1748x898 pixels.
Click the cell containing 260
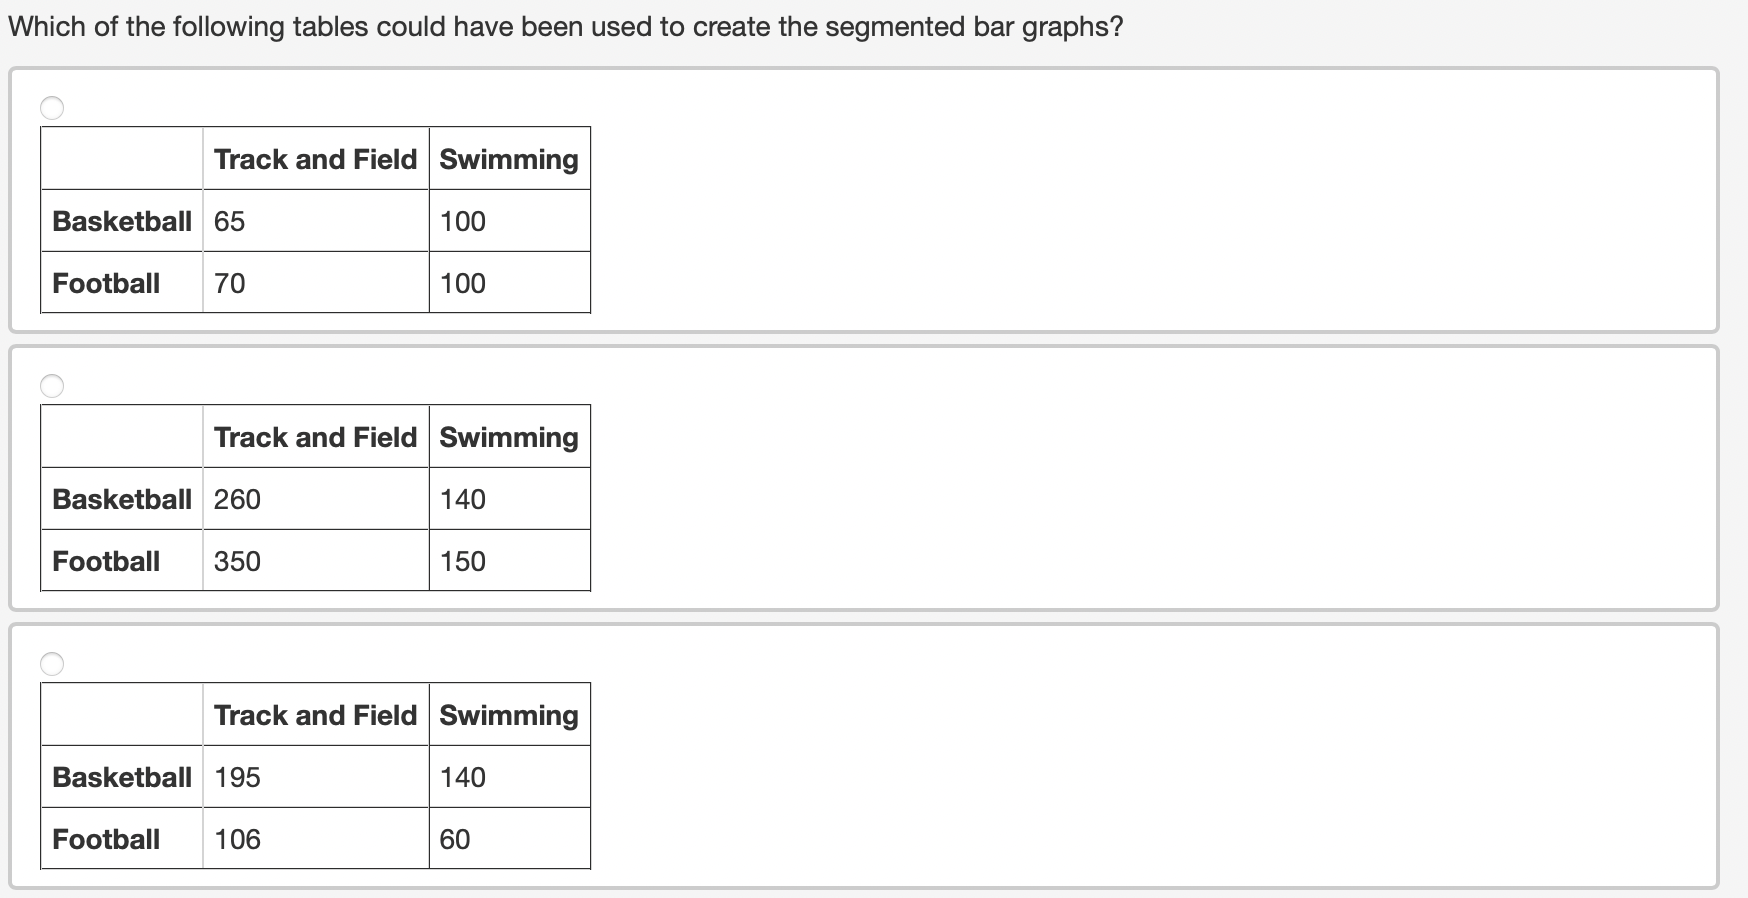point(237,498)
